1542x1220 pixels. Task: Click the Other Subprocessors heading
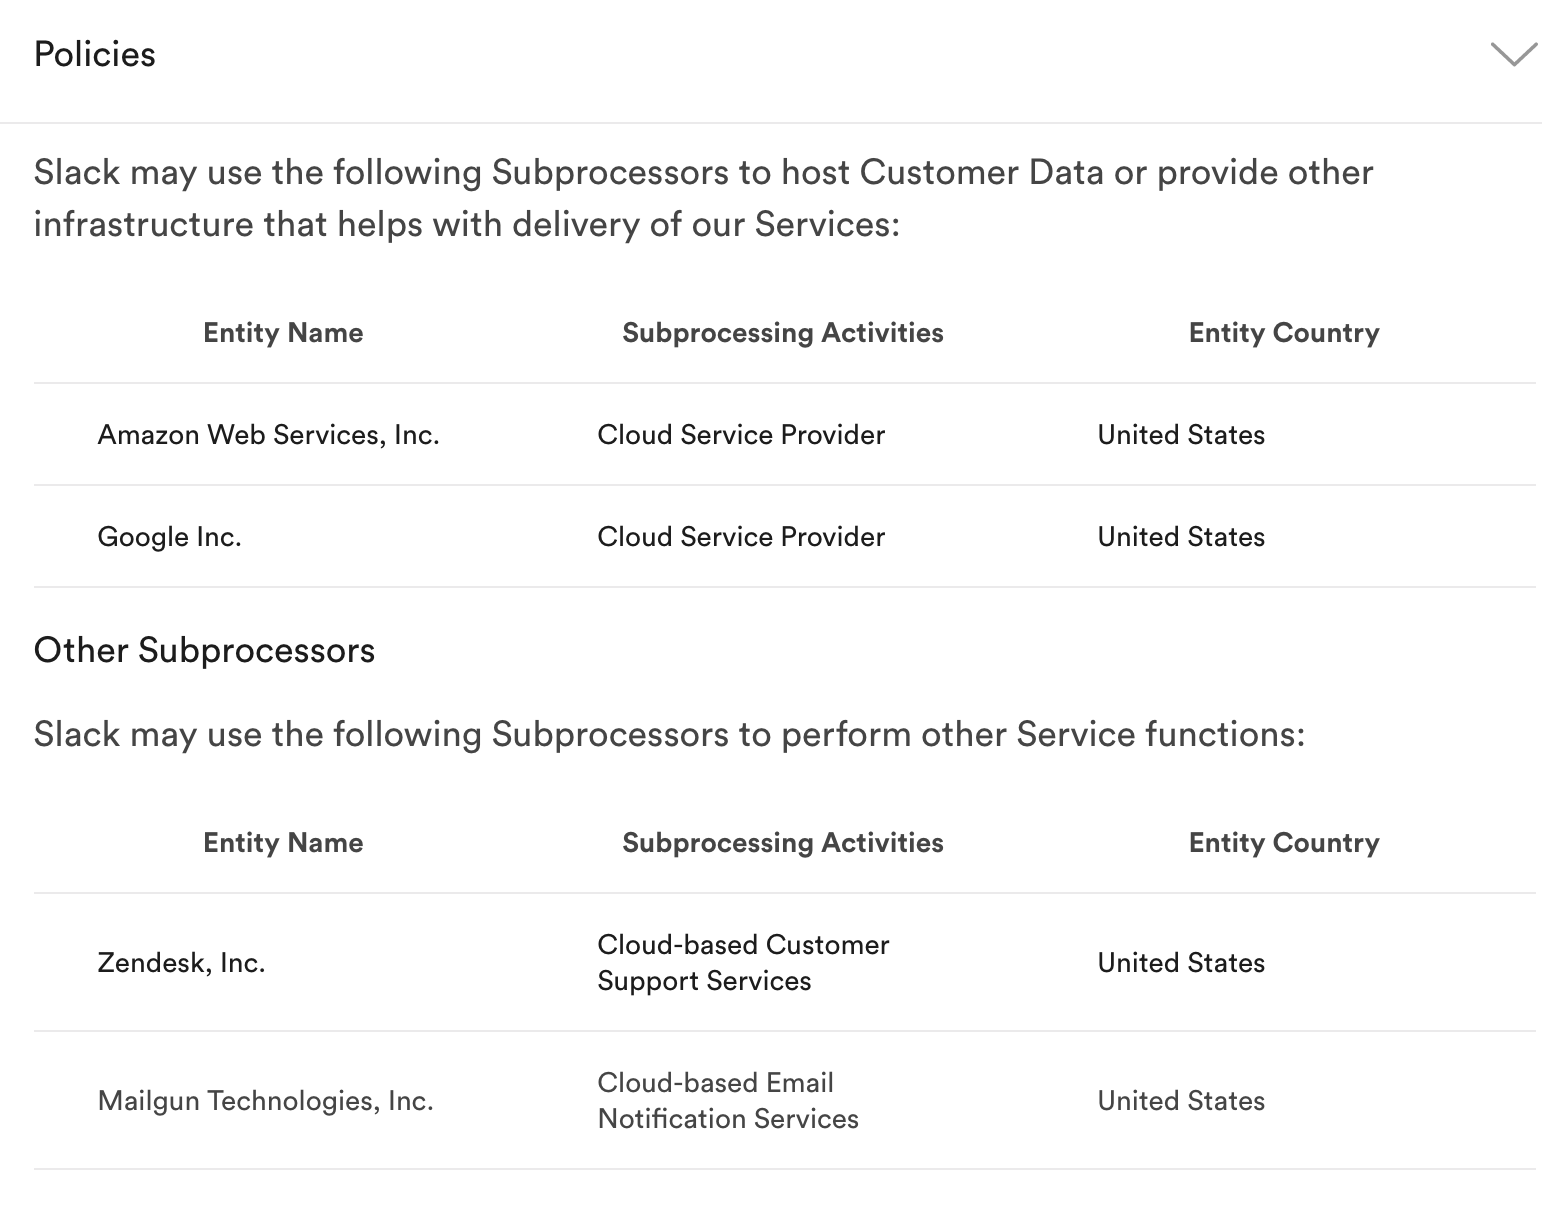pyautogui.click(x=204, y=651)
